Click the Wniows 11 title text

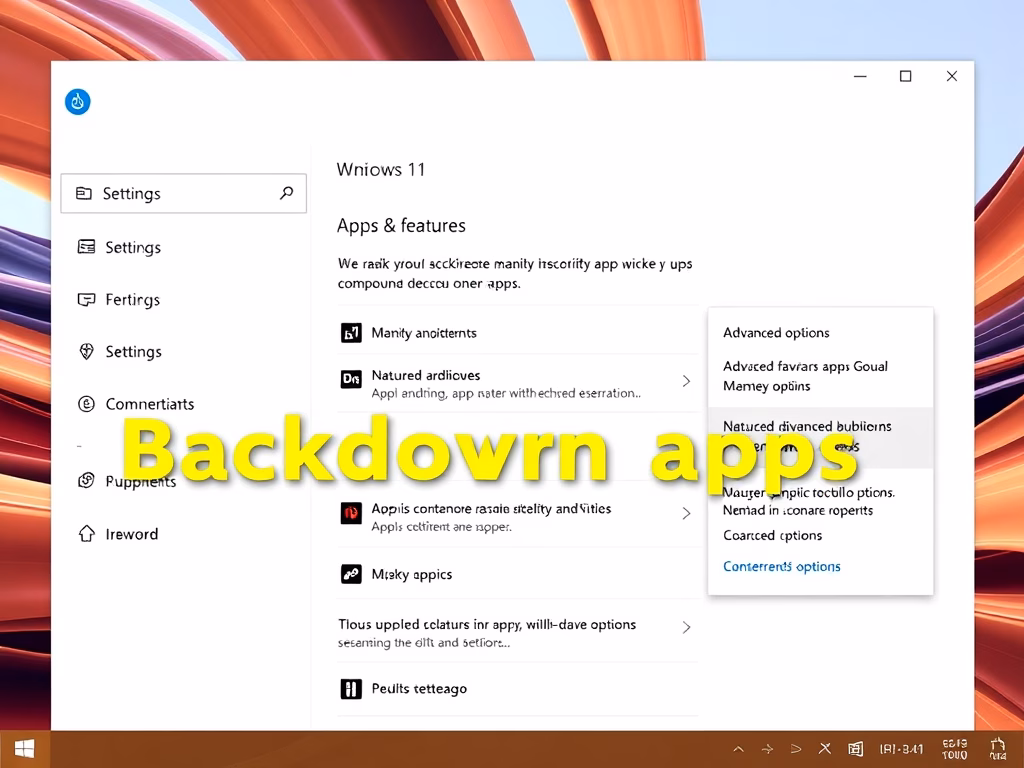[x=381, y=170]
